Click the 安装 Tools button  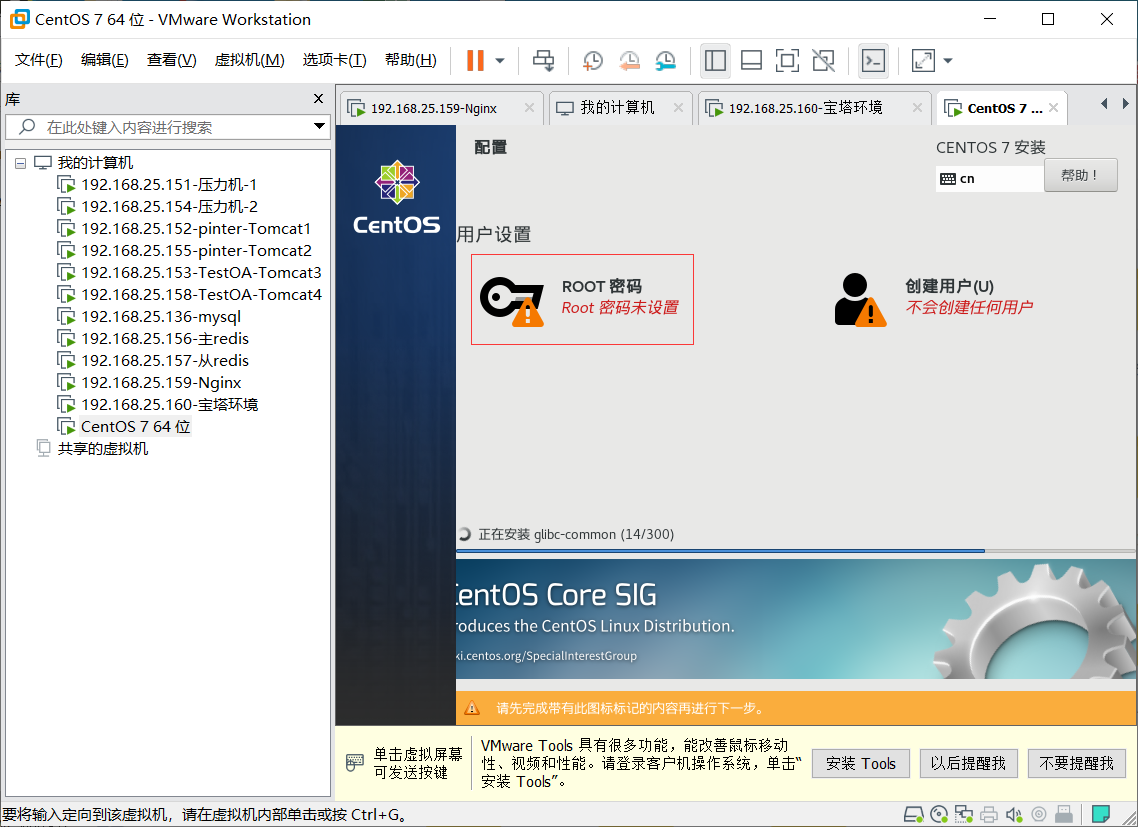pyautogui.click(x=860, y=763)
